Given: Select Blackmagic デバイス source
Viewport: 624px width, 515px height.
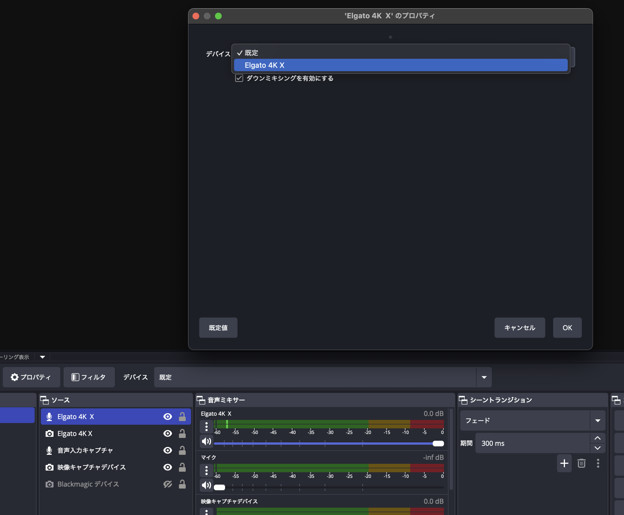Looking at the screenshot, I should click(x=116, y=484).
